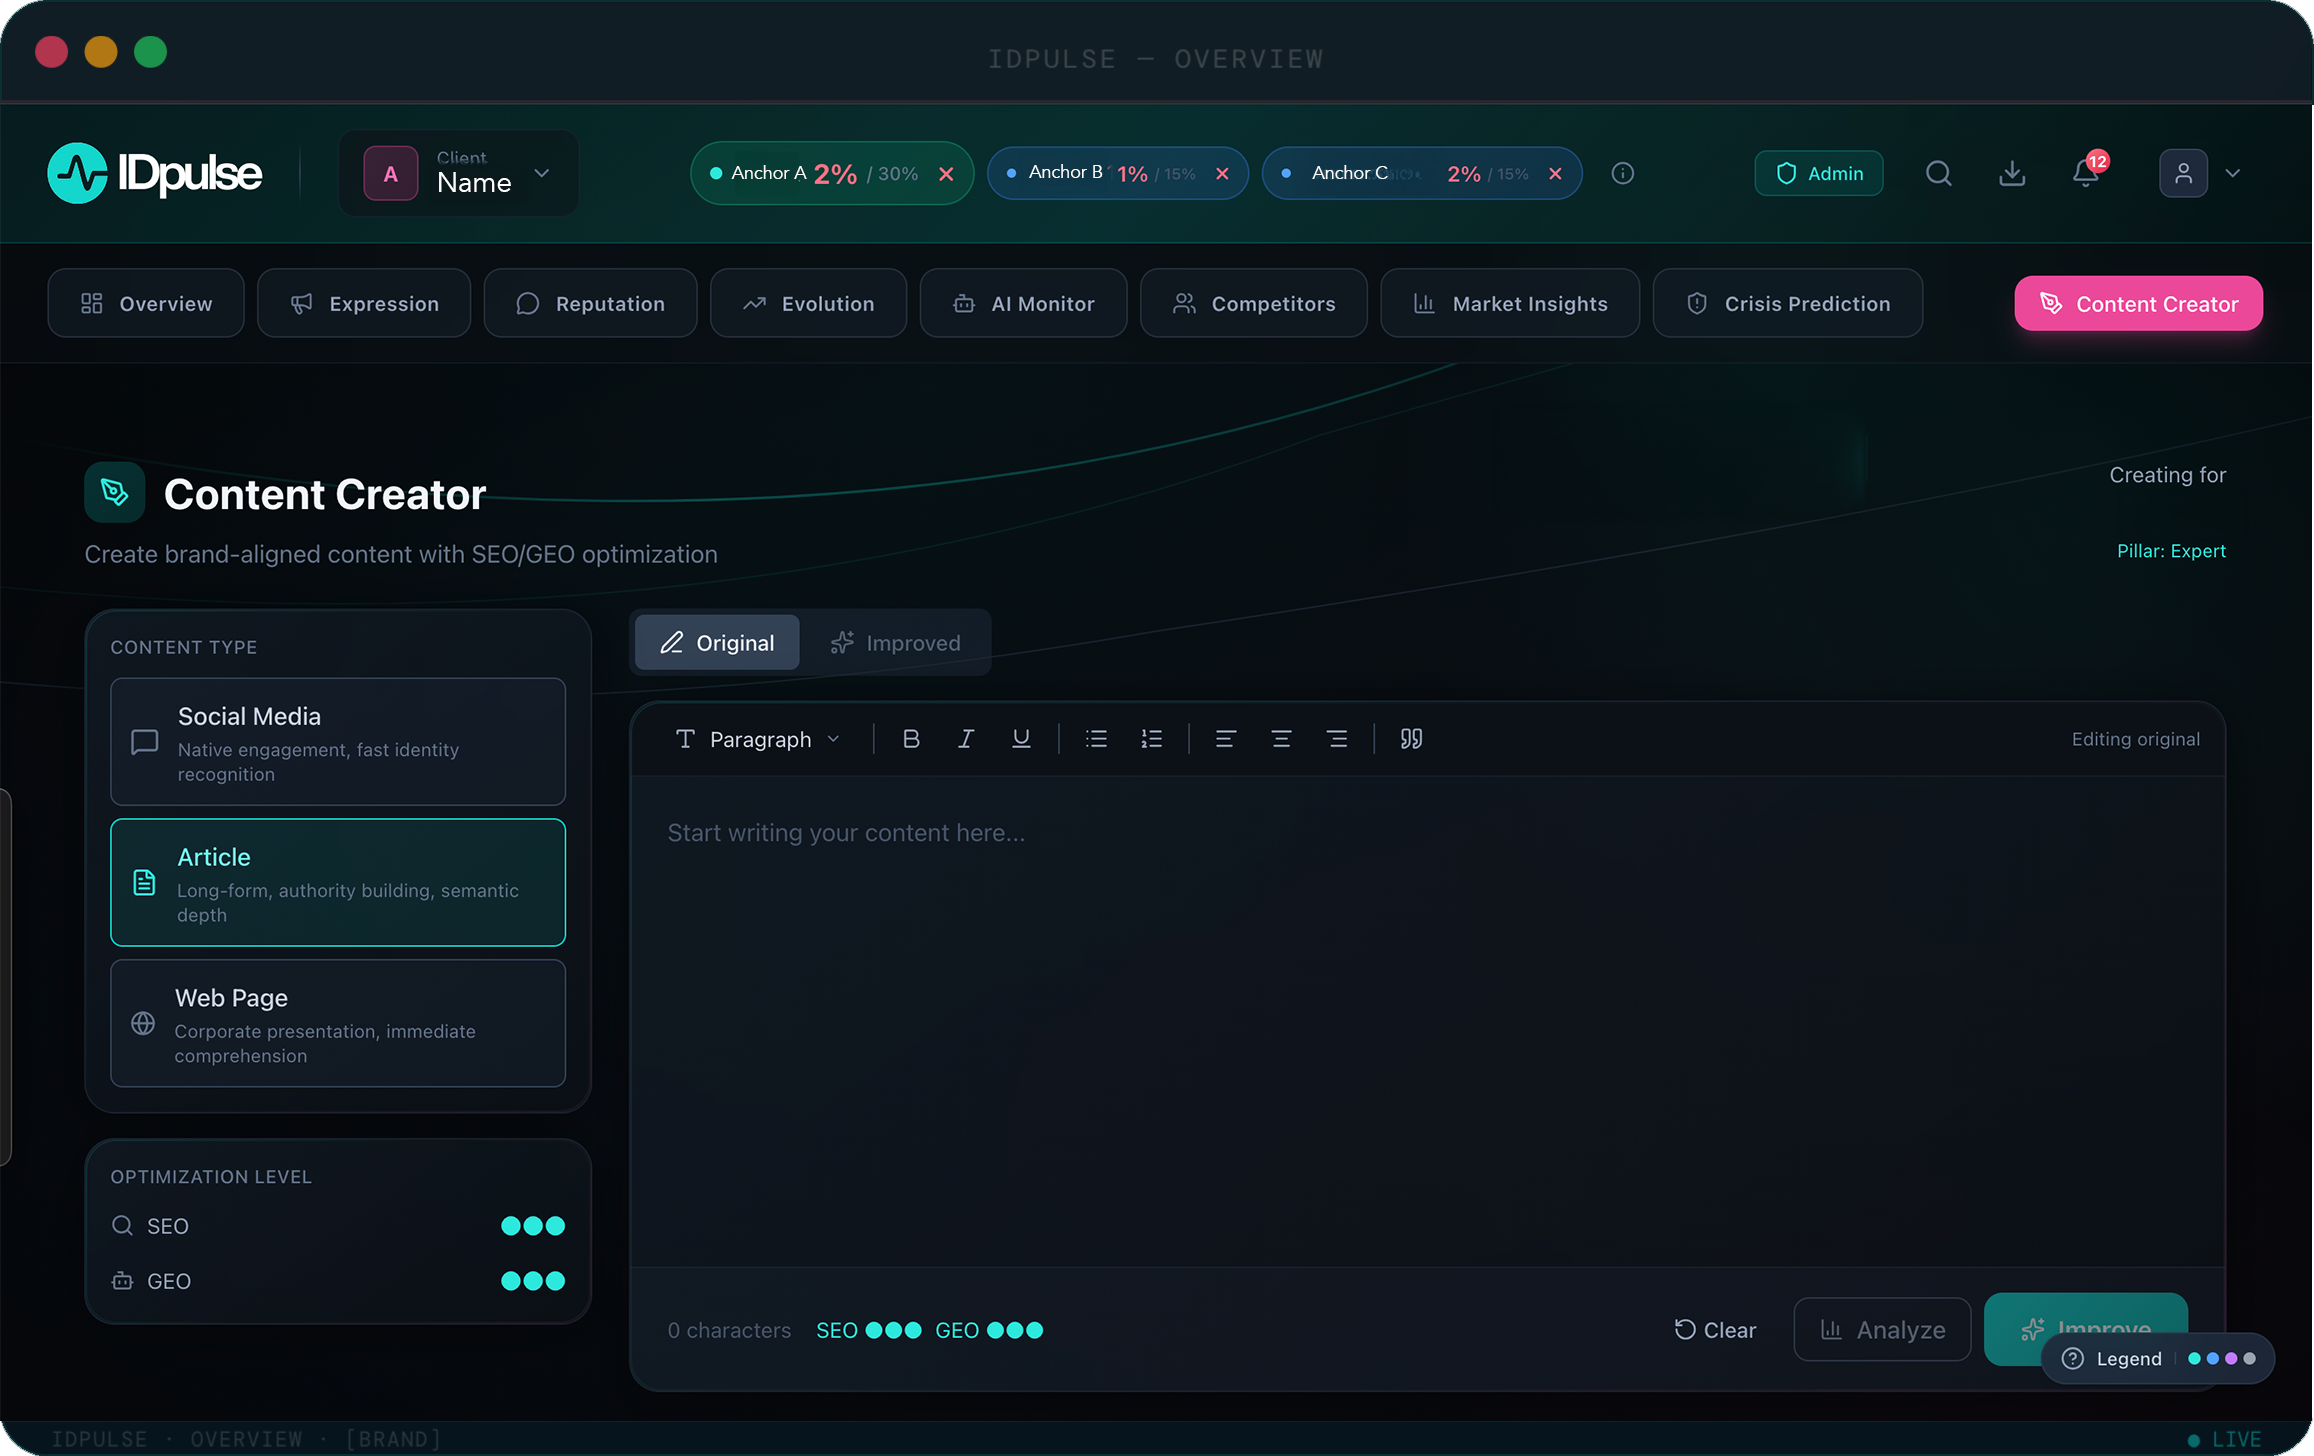This screenshot has width=2314, height=1456.
Task: Select the Article content type
Action: [x=338, y=883]
